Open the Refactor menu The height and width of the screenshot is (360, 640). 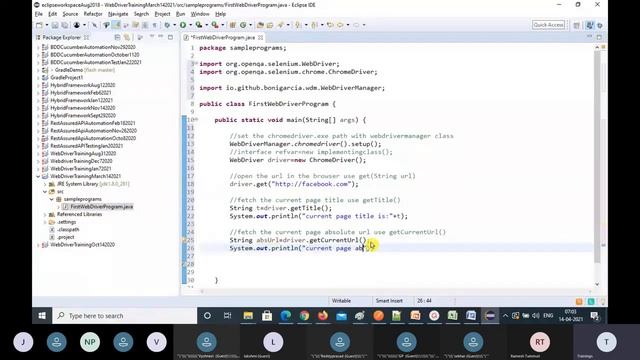point(93,14)
